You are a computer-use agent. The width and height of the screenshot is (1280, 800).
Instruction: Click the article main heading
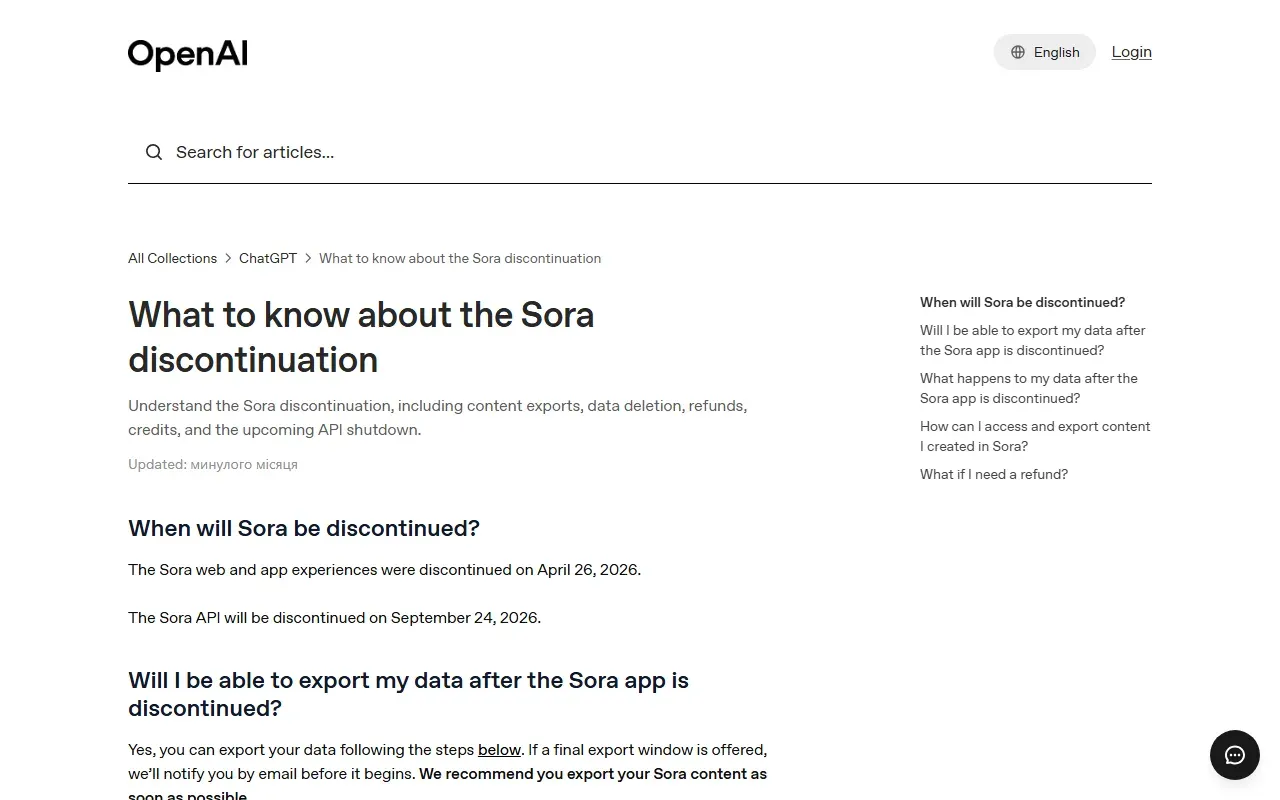(x=361, y=337)
